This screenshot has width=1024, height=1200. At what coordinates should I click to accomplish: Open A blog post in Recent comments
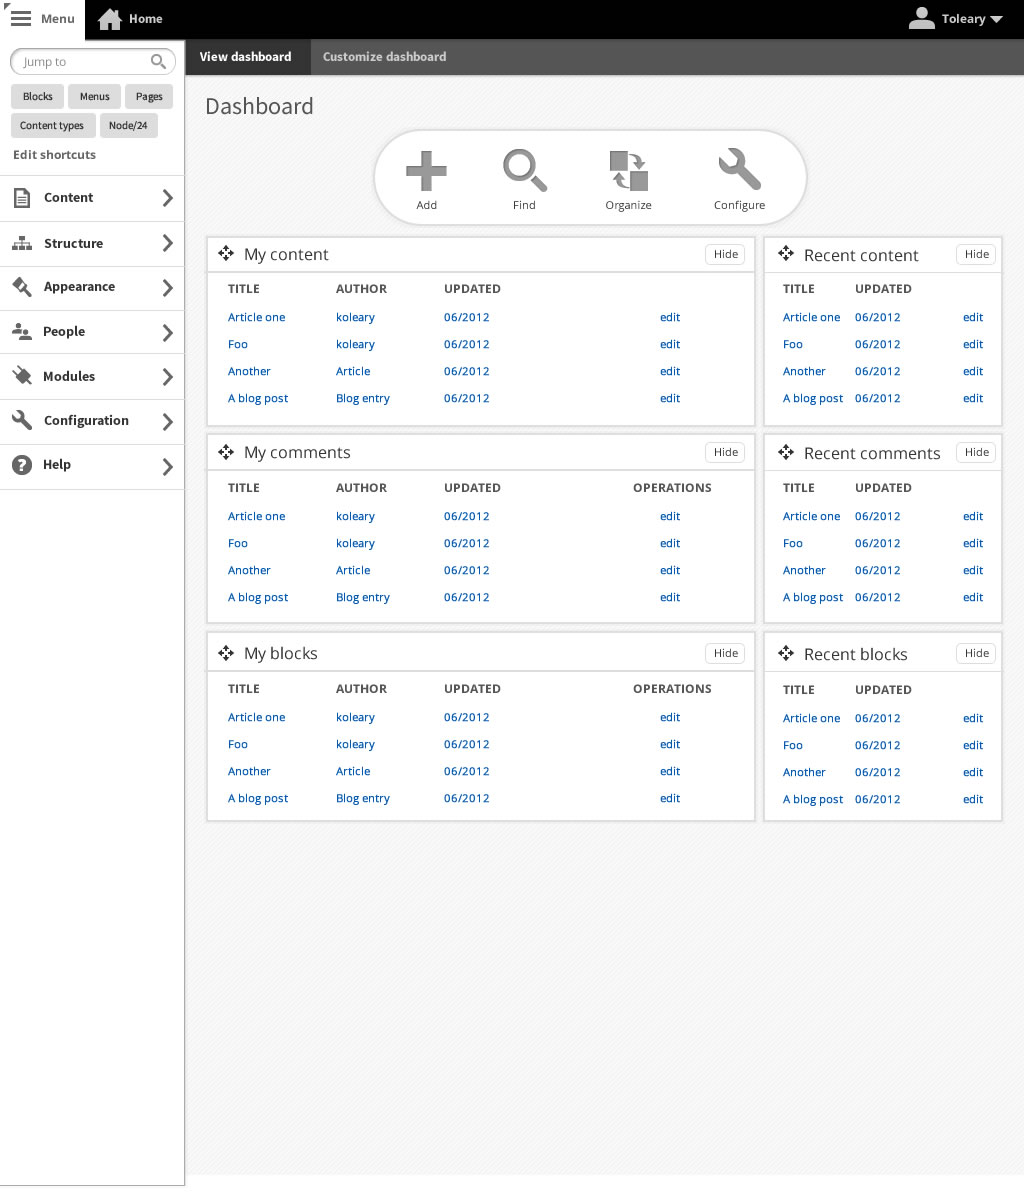click(x=813, y=597)
